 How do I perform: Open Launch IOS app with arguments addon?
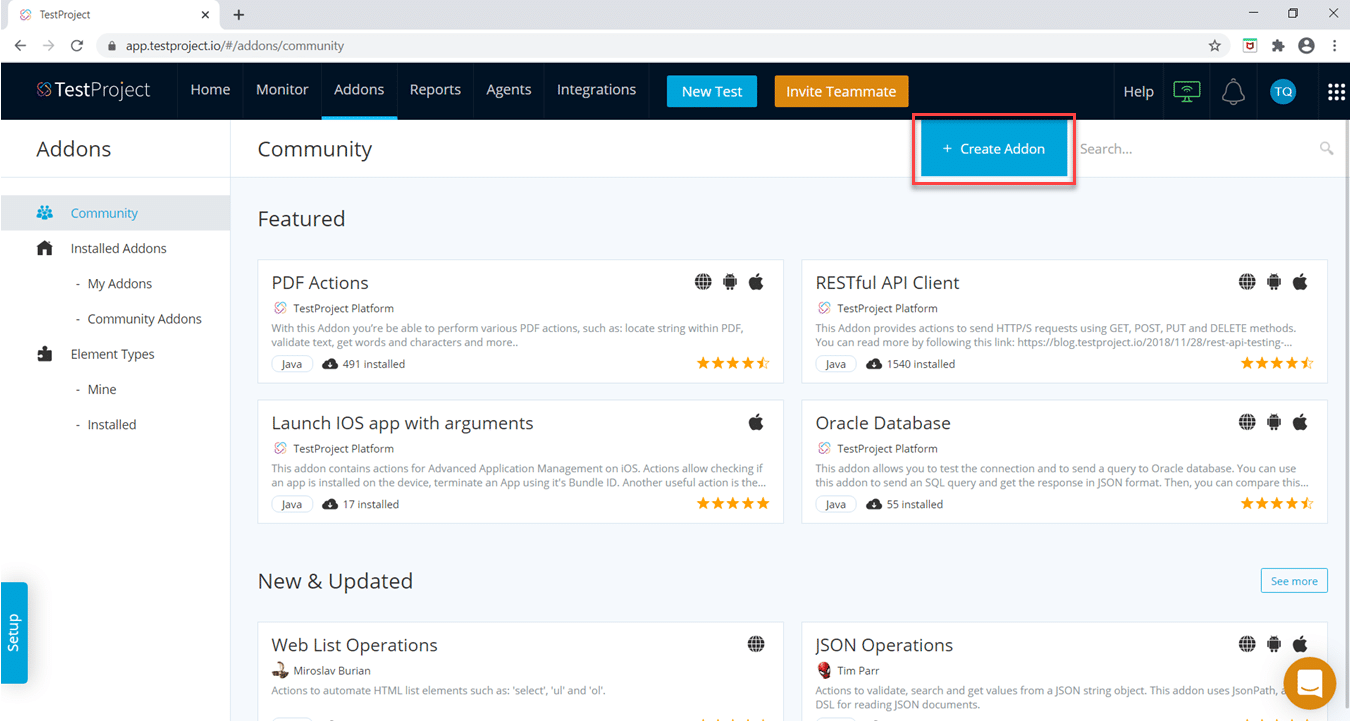pos(402,423)
